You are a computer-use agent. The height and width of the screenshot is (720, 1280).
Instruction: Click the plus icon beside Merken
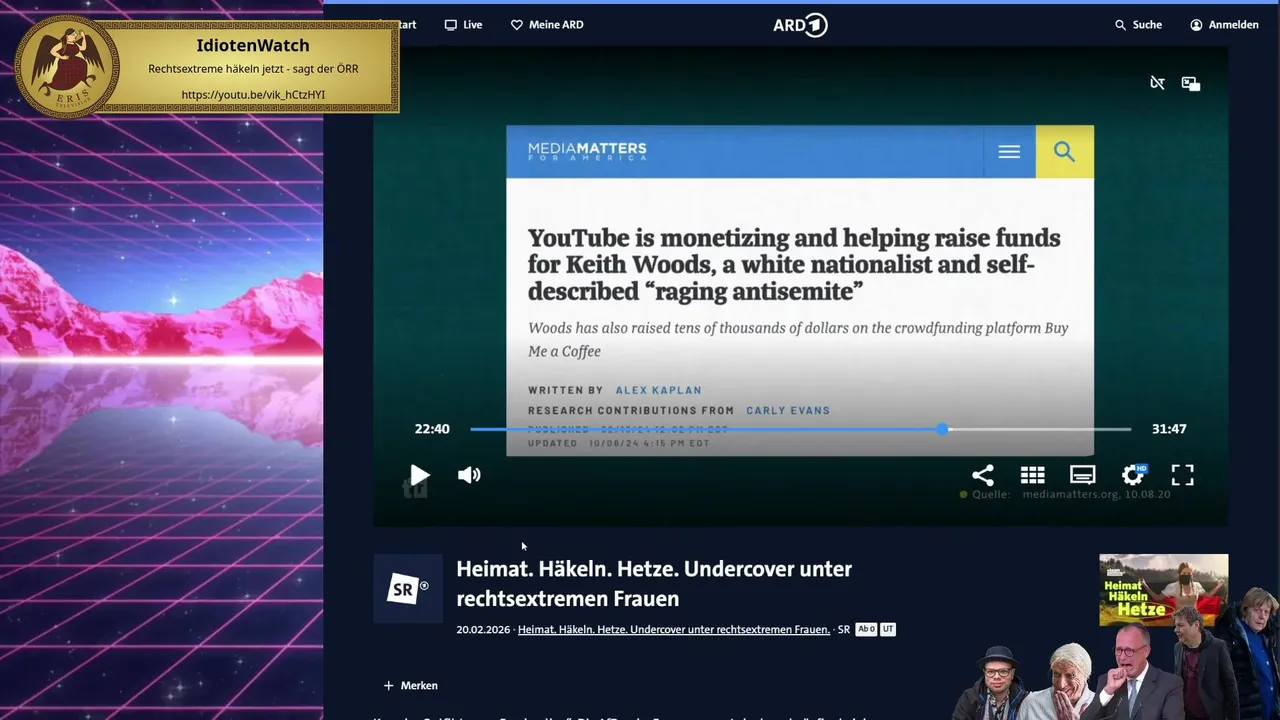(389, 685)
